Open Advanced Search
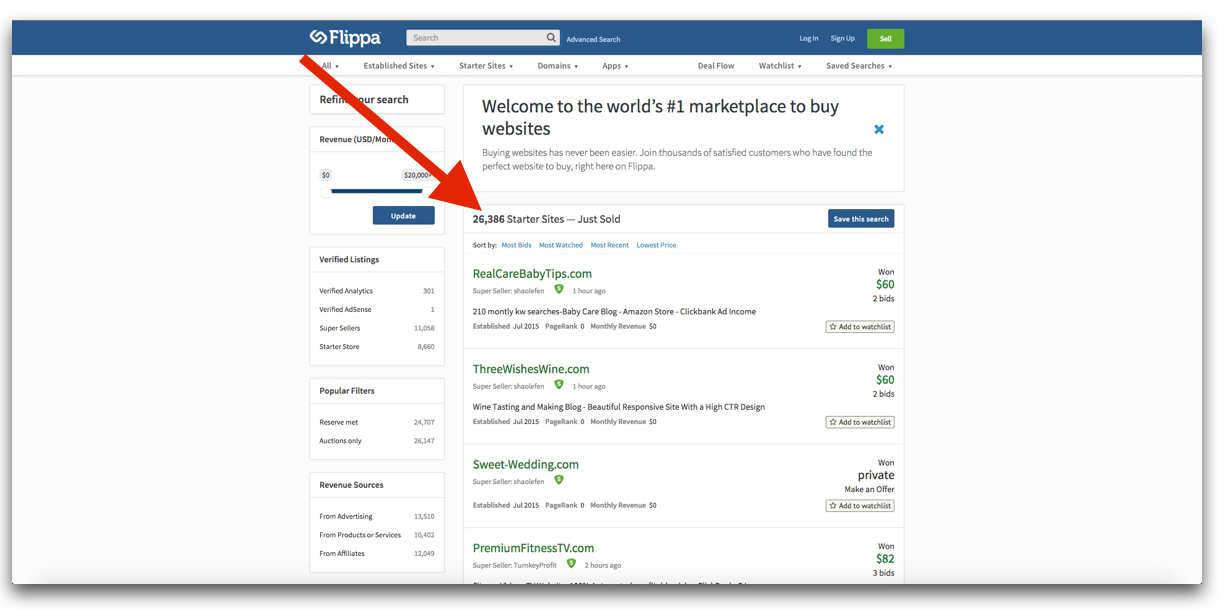 [x=593, y=39]
